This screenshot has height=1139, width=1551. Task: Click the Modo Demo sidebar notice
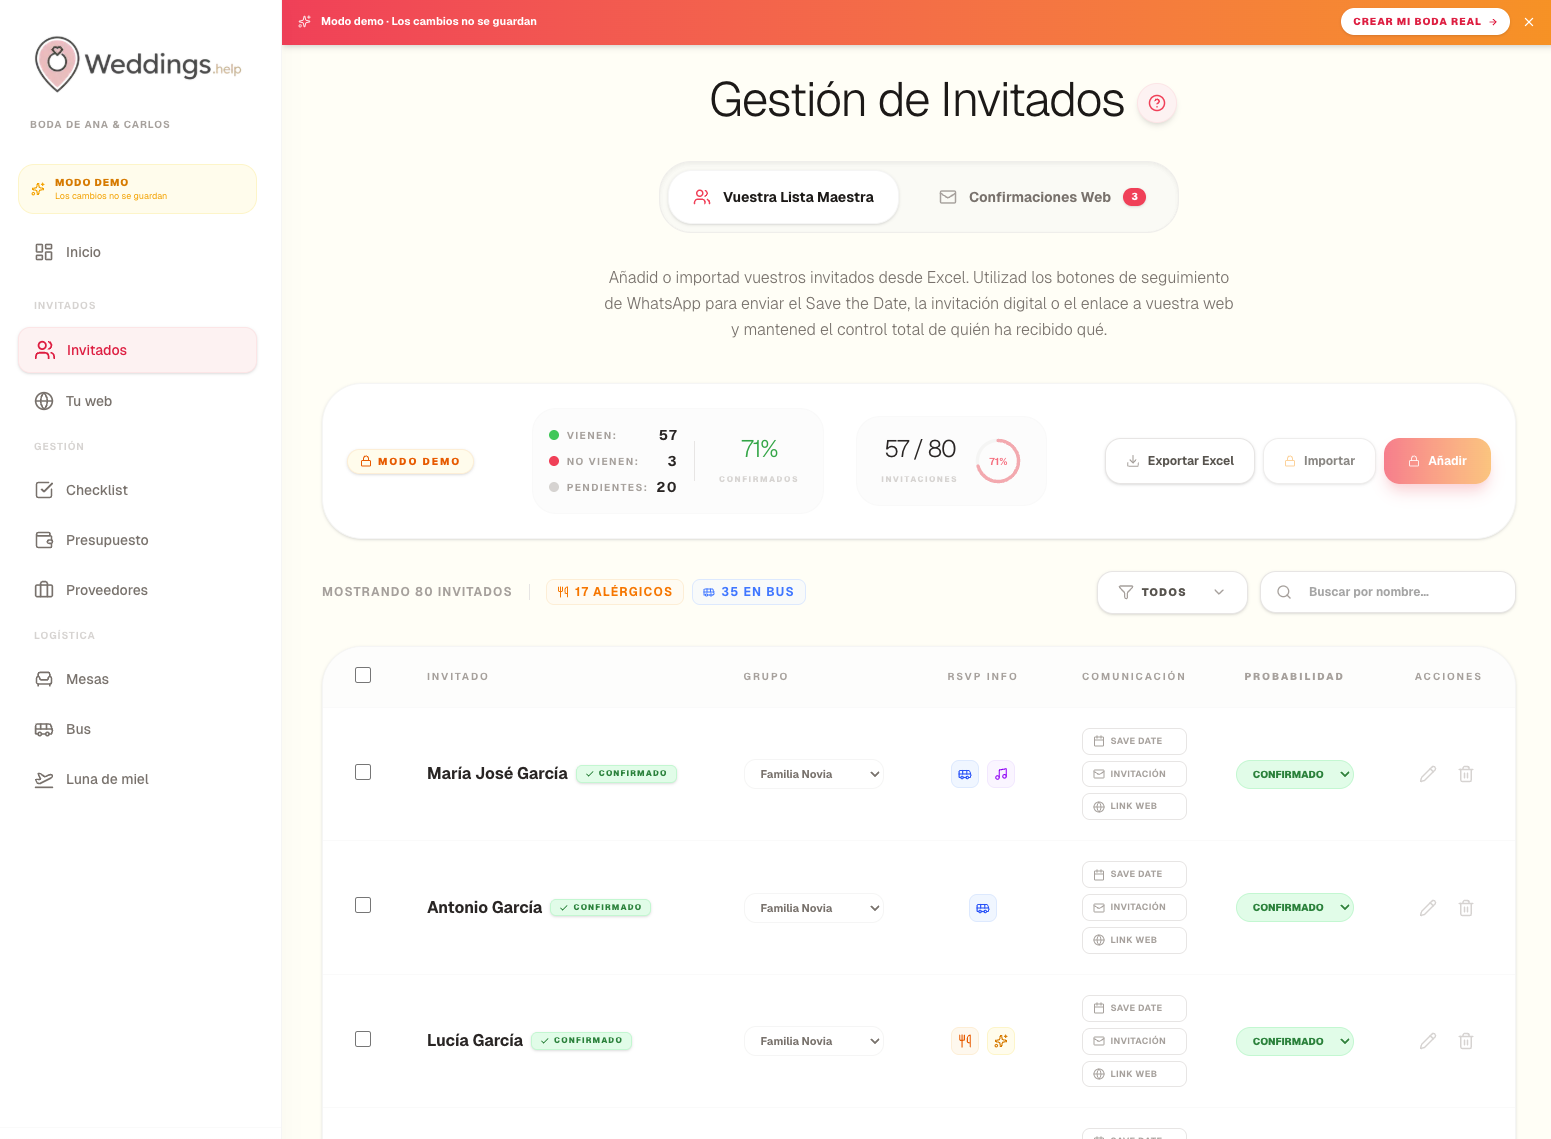137,189
